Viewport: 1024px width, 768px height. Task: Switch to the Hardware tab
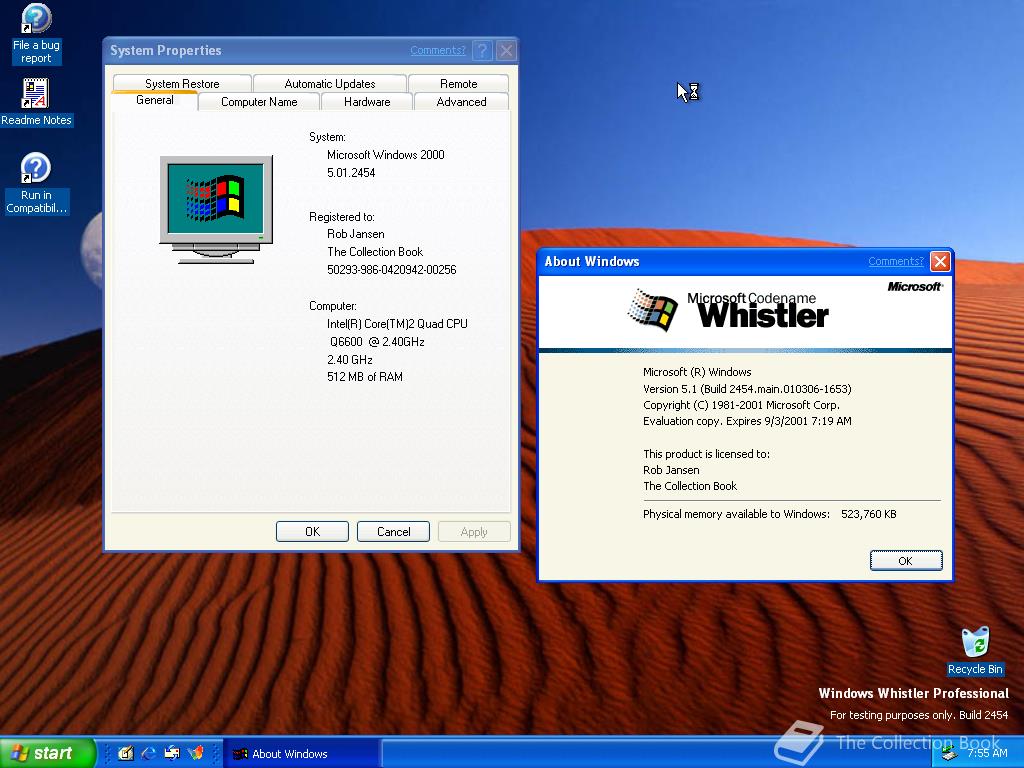367,102
